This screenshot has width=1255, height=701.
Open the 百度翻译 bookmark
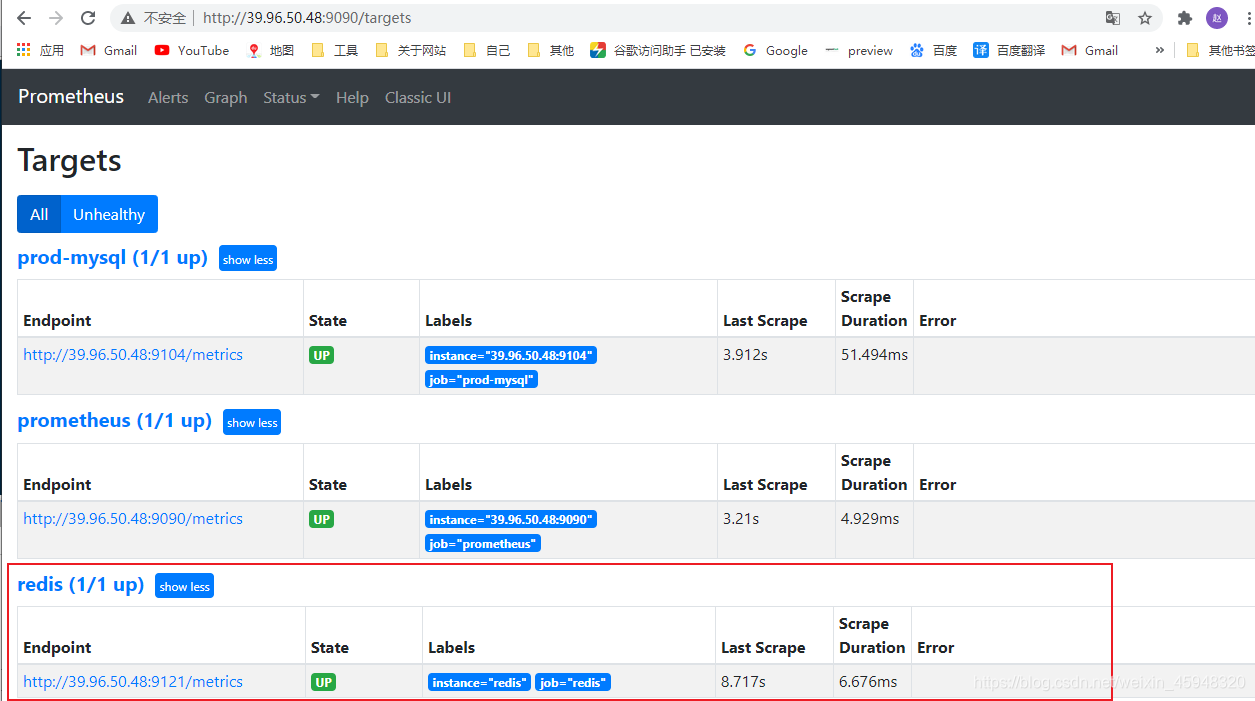pyautogui.click(x=1009, y=50)
